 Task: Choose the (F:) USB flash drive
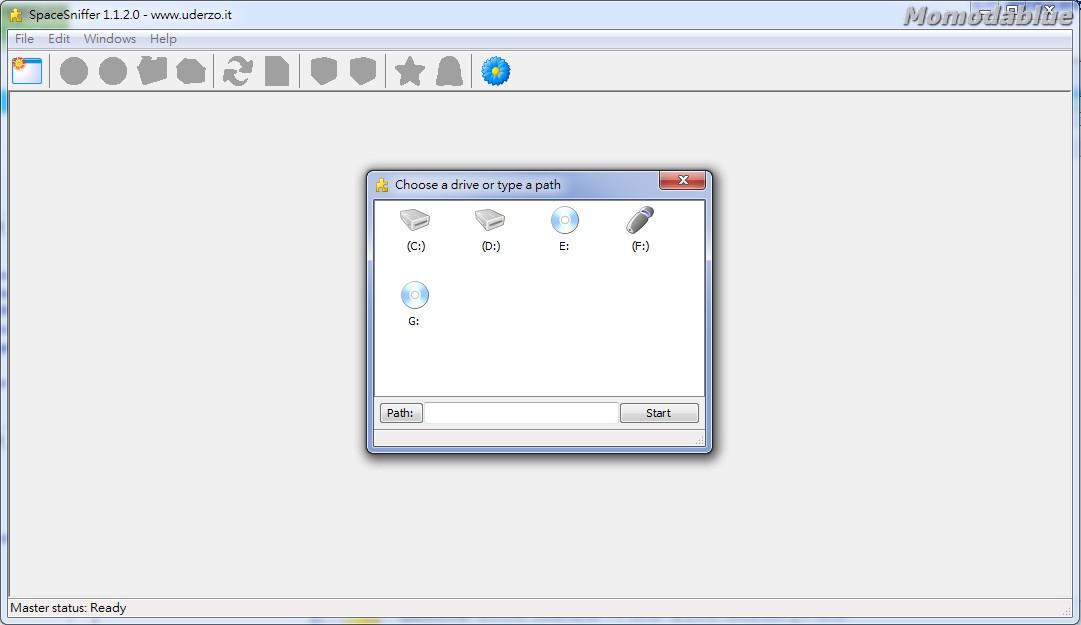[640, 229]
